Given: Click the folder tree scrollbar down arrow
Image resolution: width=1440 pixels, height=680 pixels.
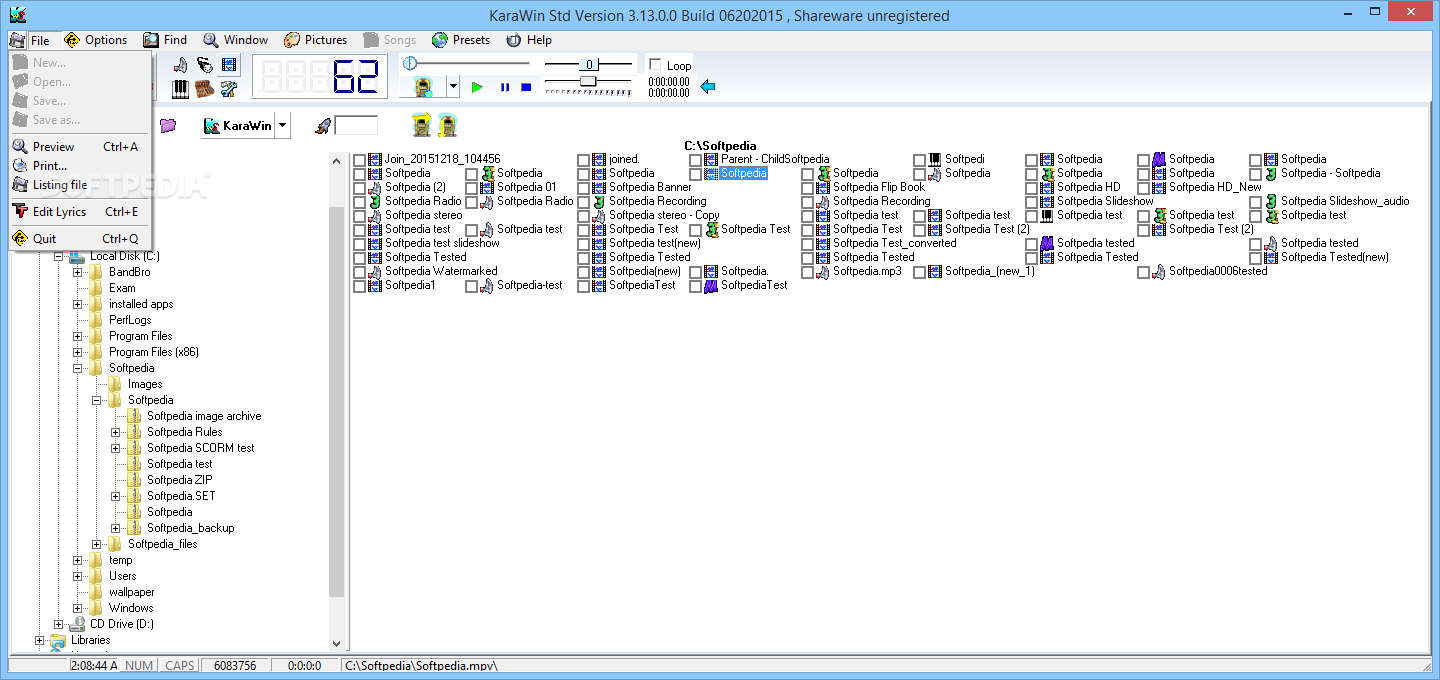Looking at the screenshot, I should click(336, 644).
